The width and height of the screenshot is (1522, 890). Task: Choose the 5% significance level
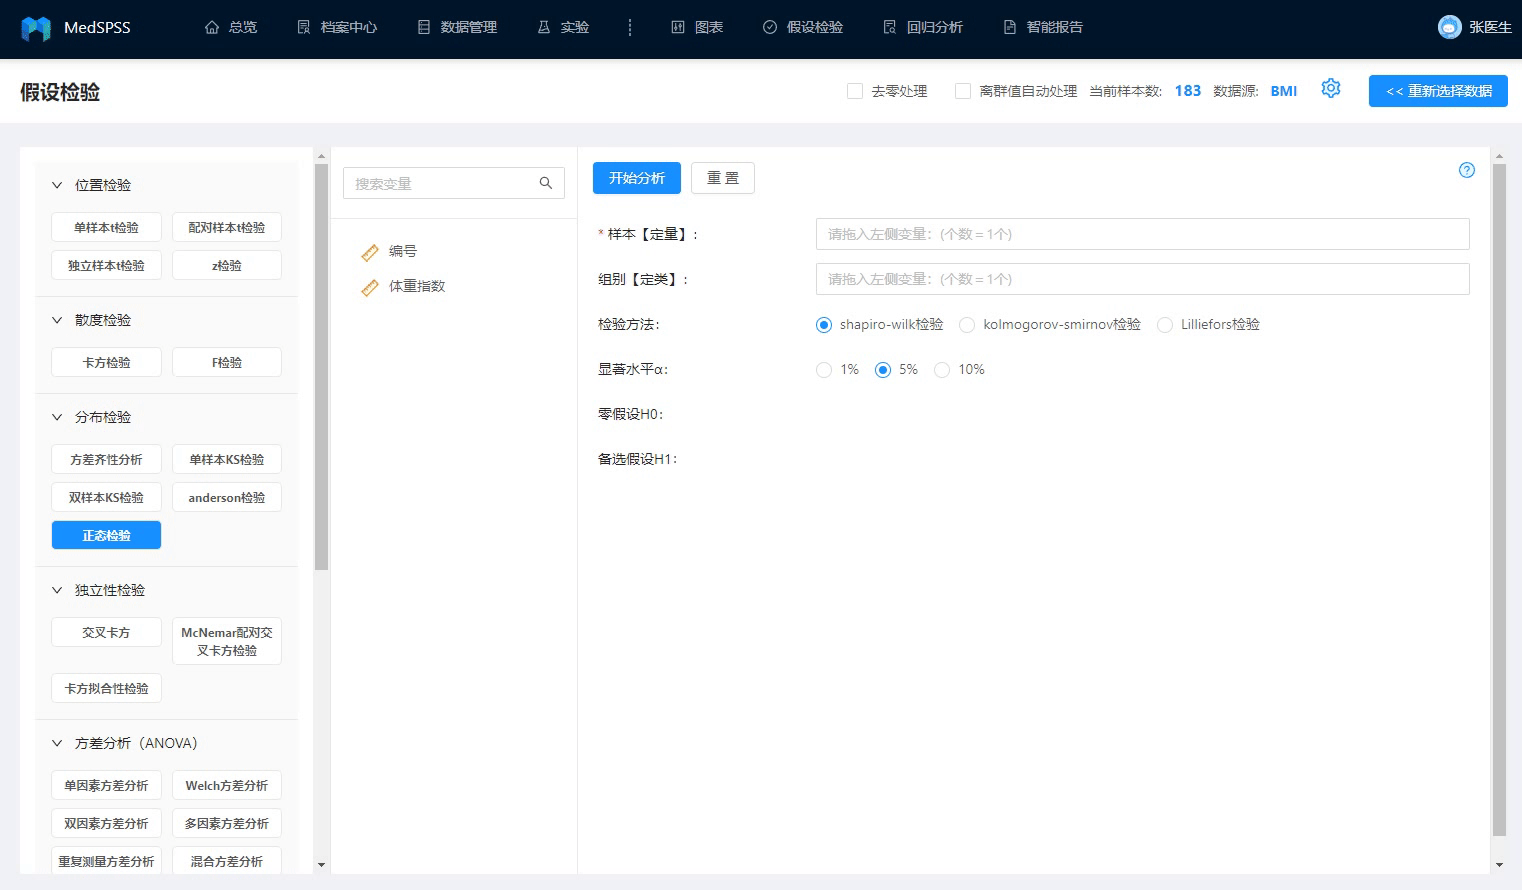[x=883, y=370]
